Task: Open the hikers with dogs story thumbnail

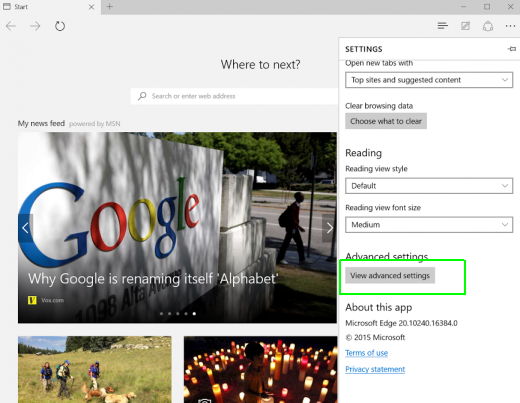Action: point(95,369)
